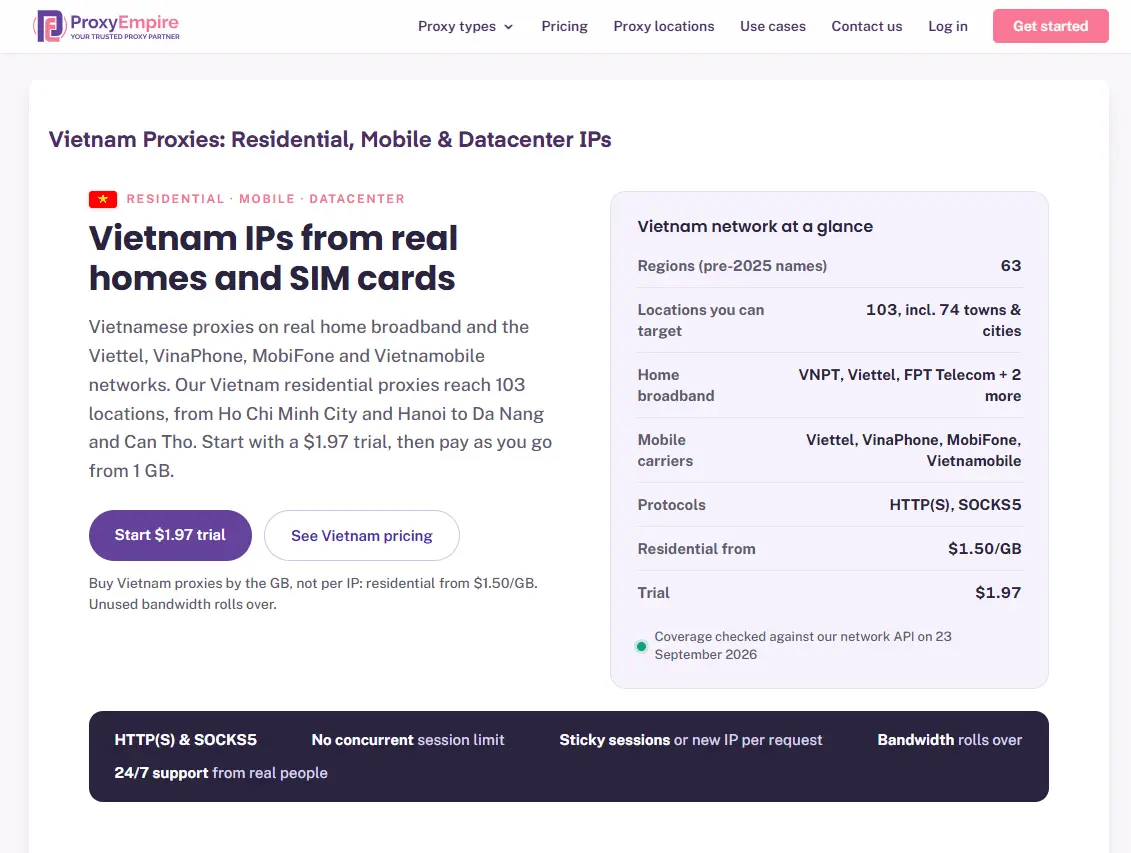
Task: Click the Vietnam flag icon
Action: [x=103, y=199]
